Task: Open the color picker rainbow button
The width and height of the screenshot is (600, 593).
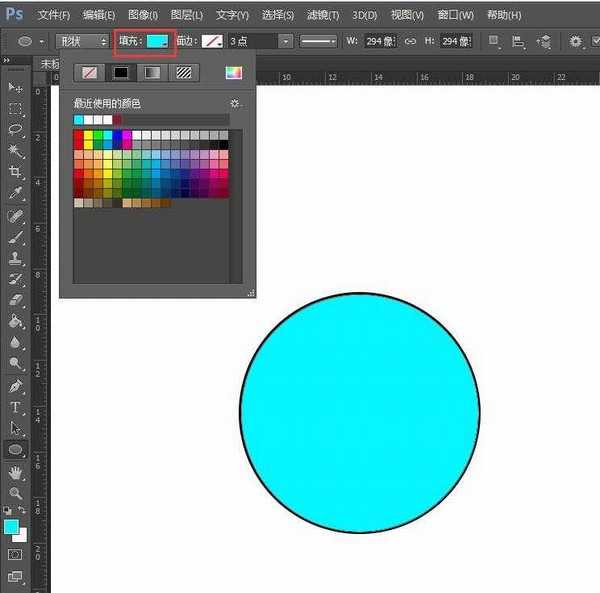Action: [233, 72]
